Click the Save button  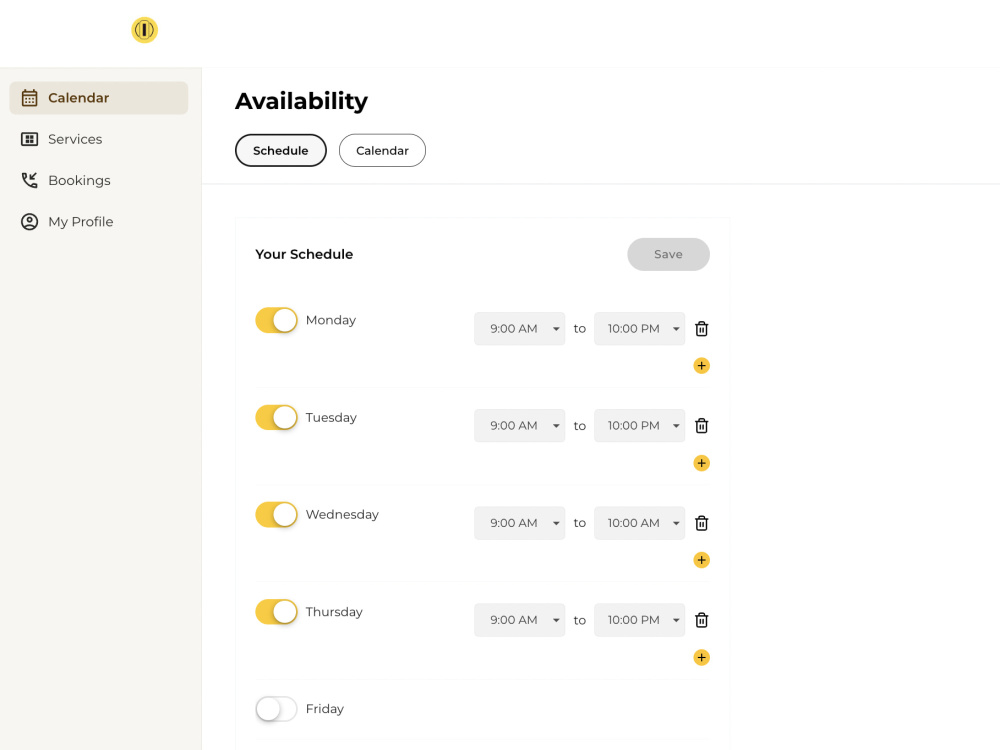668,254
